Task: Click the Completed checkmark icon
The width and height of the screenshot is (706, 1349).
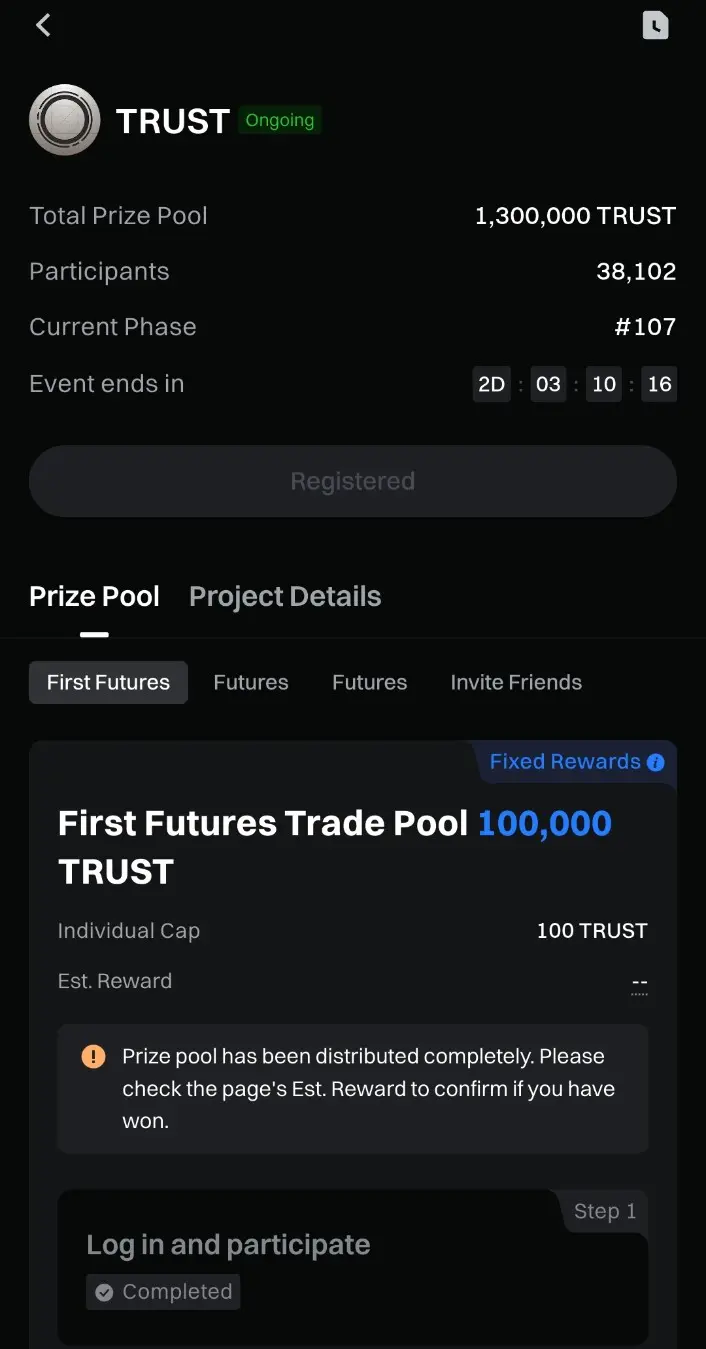Action: click(104, 1292)
